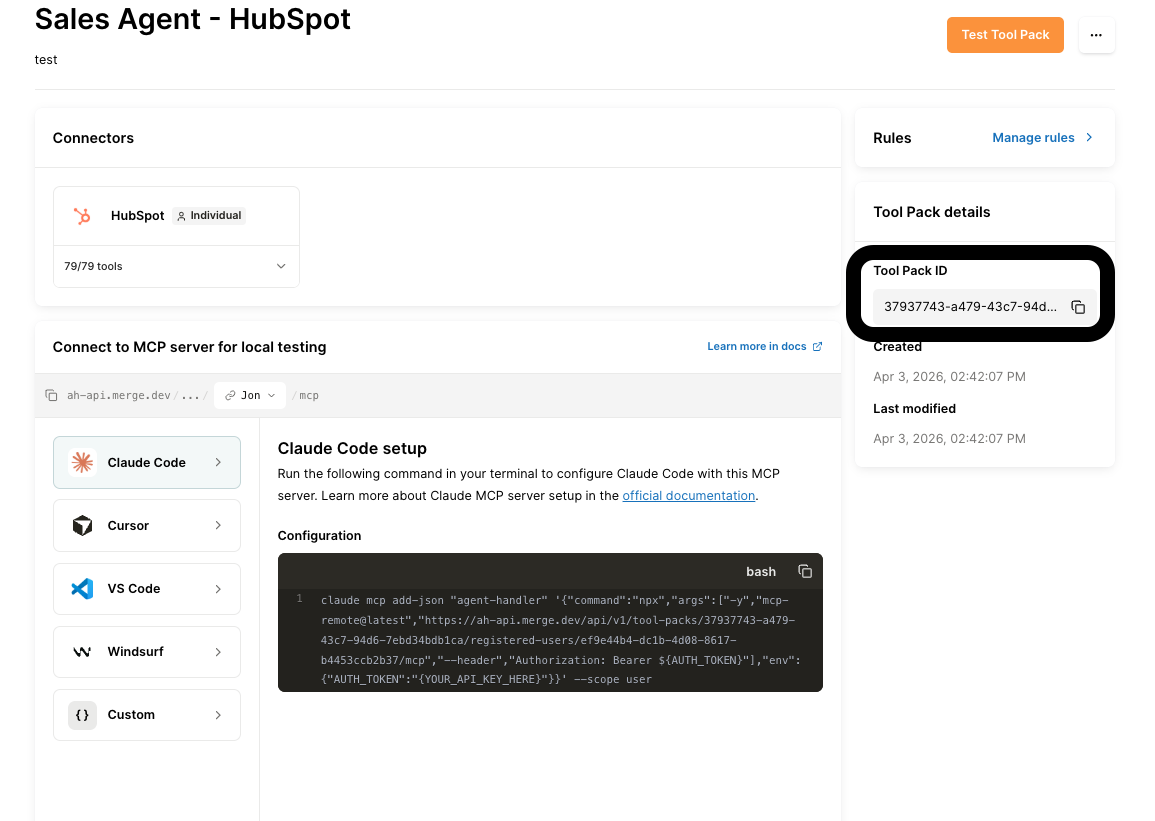Click the VS Code logo icon
The width and height of the screenshot is (1155, 821).
(x=82, y=589)
